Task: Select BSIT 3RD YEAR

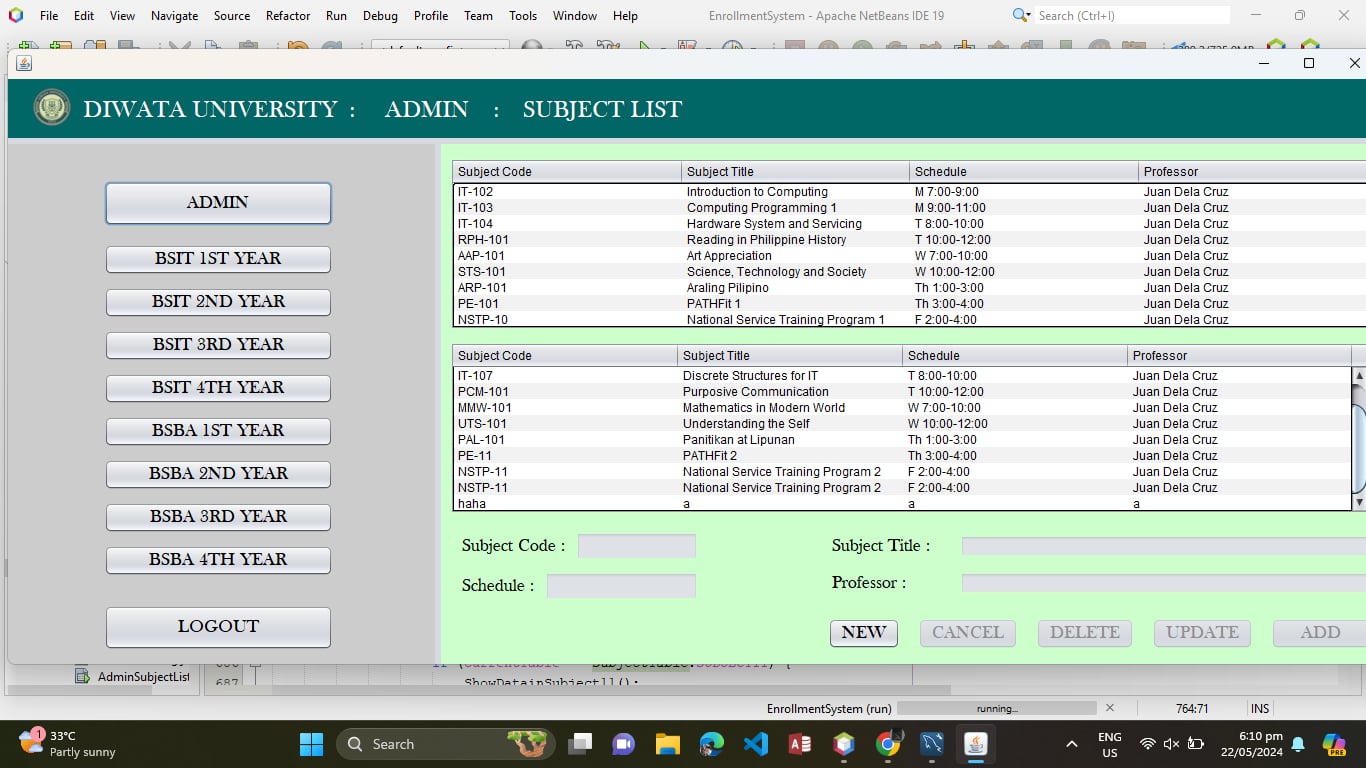Action: (x=218, y=345)
